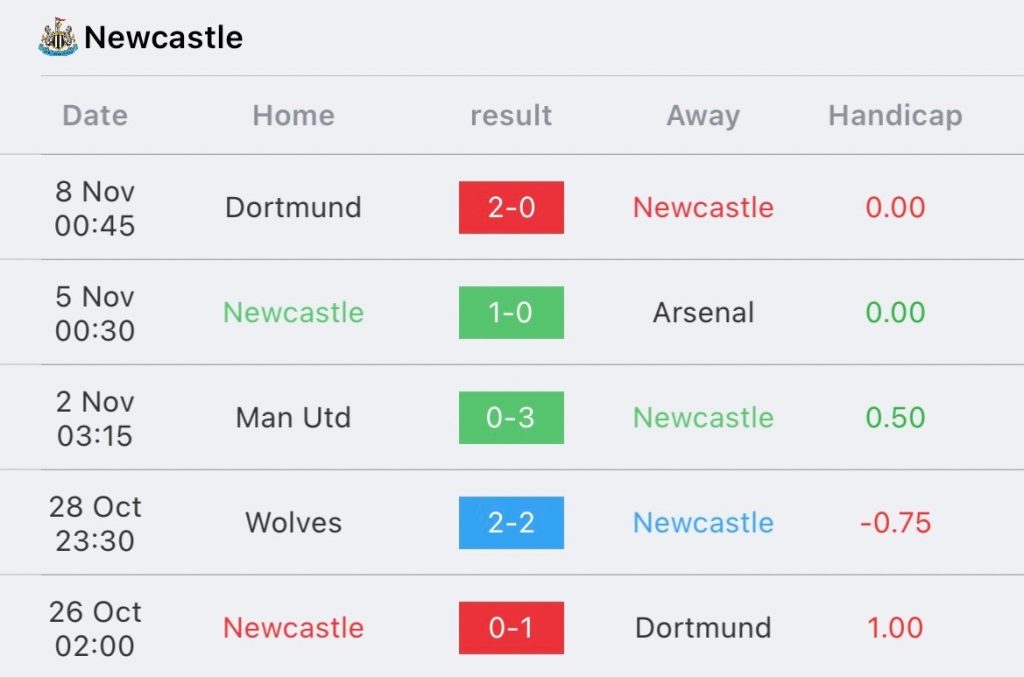Open the Man Utd team link
This screenshot has width=1024, height=677.
(x=293, y=418)
